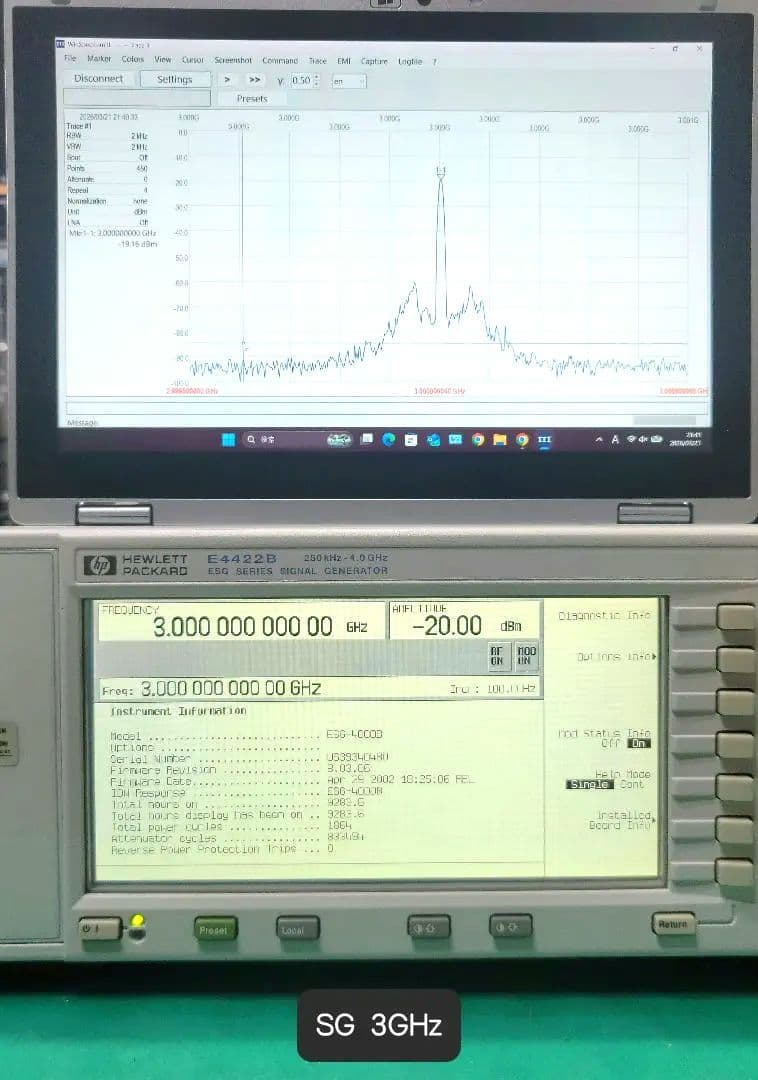Image resolution: width=758 pixels, height=1080 pixels.
Task: Click the Return key on the generator
Action: click(x=673, y=924)
